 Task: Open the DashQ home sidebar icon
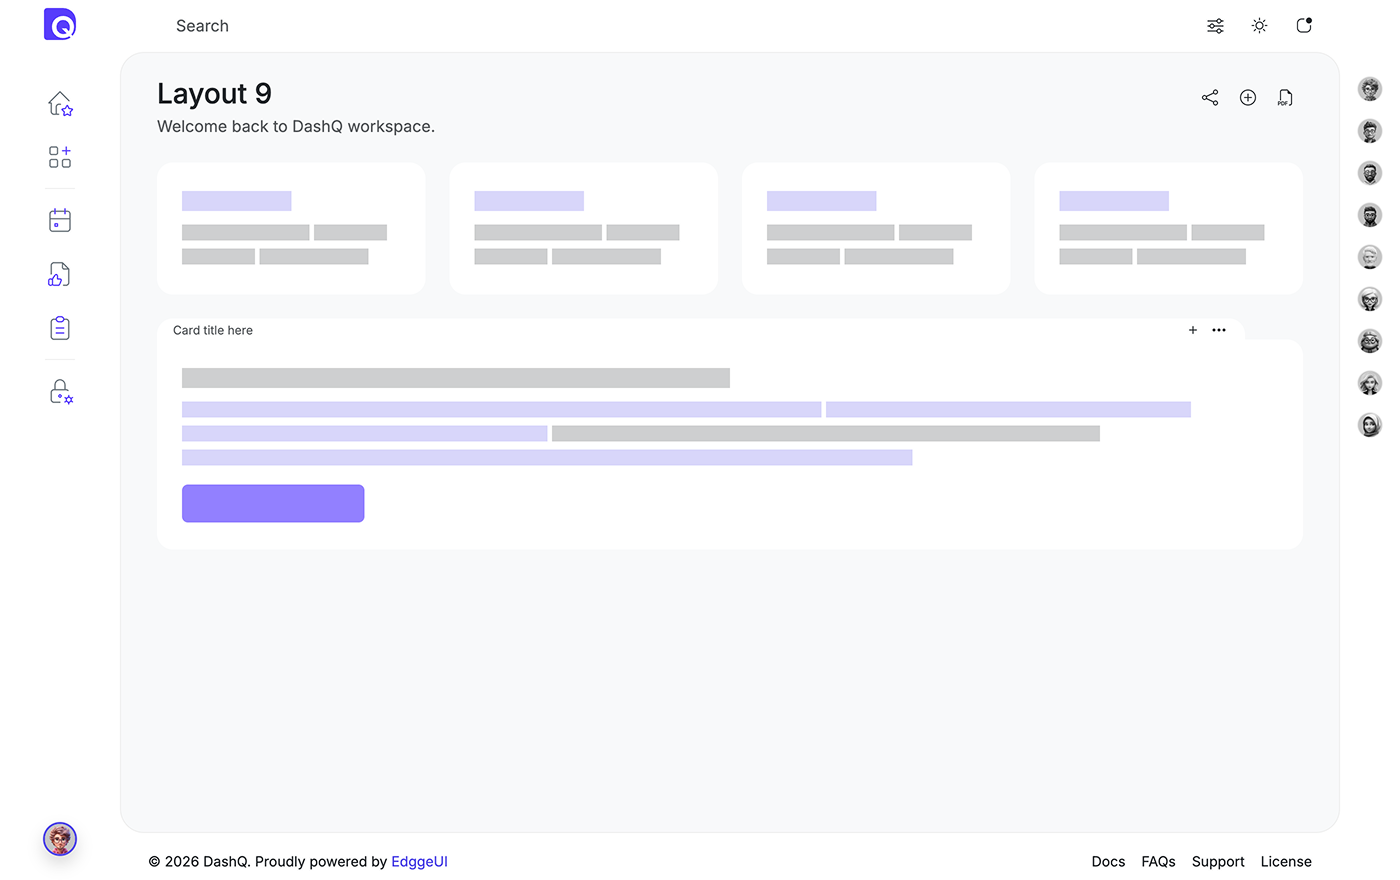tap(59, 104)
